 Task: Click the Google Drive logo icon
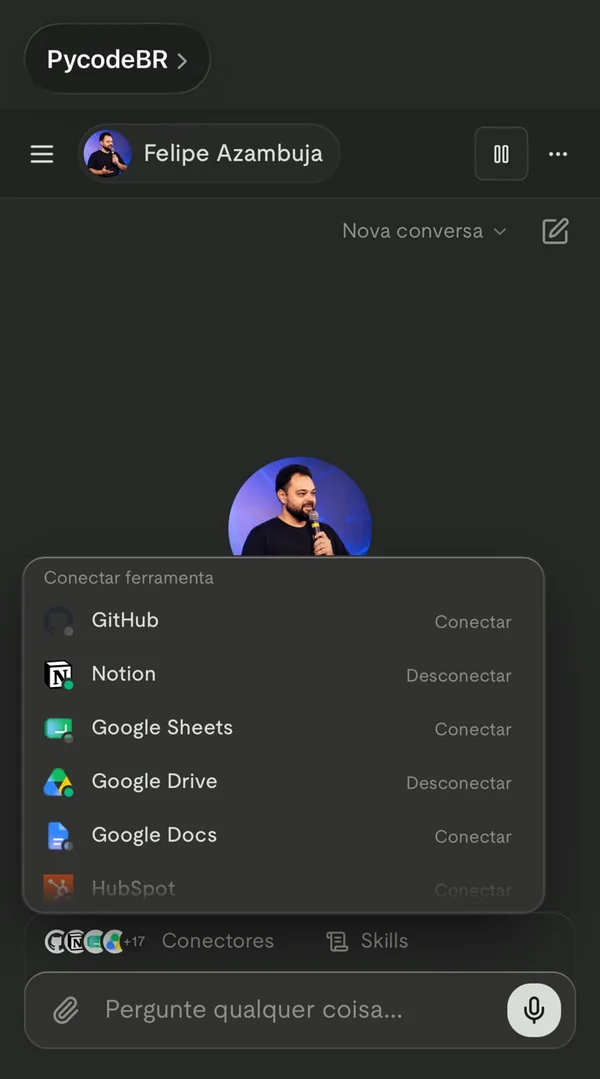[58, 782]
